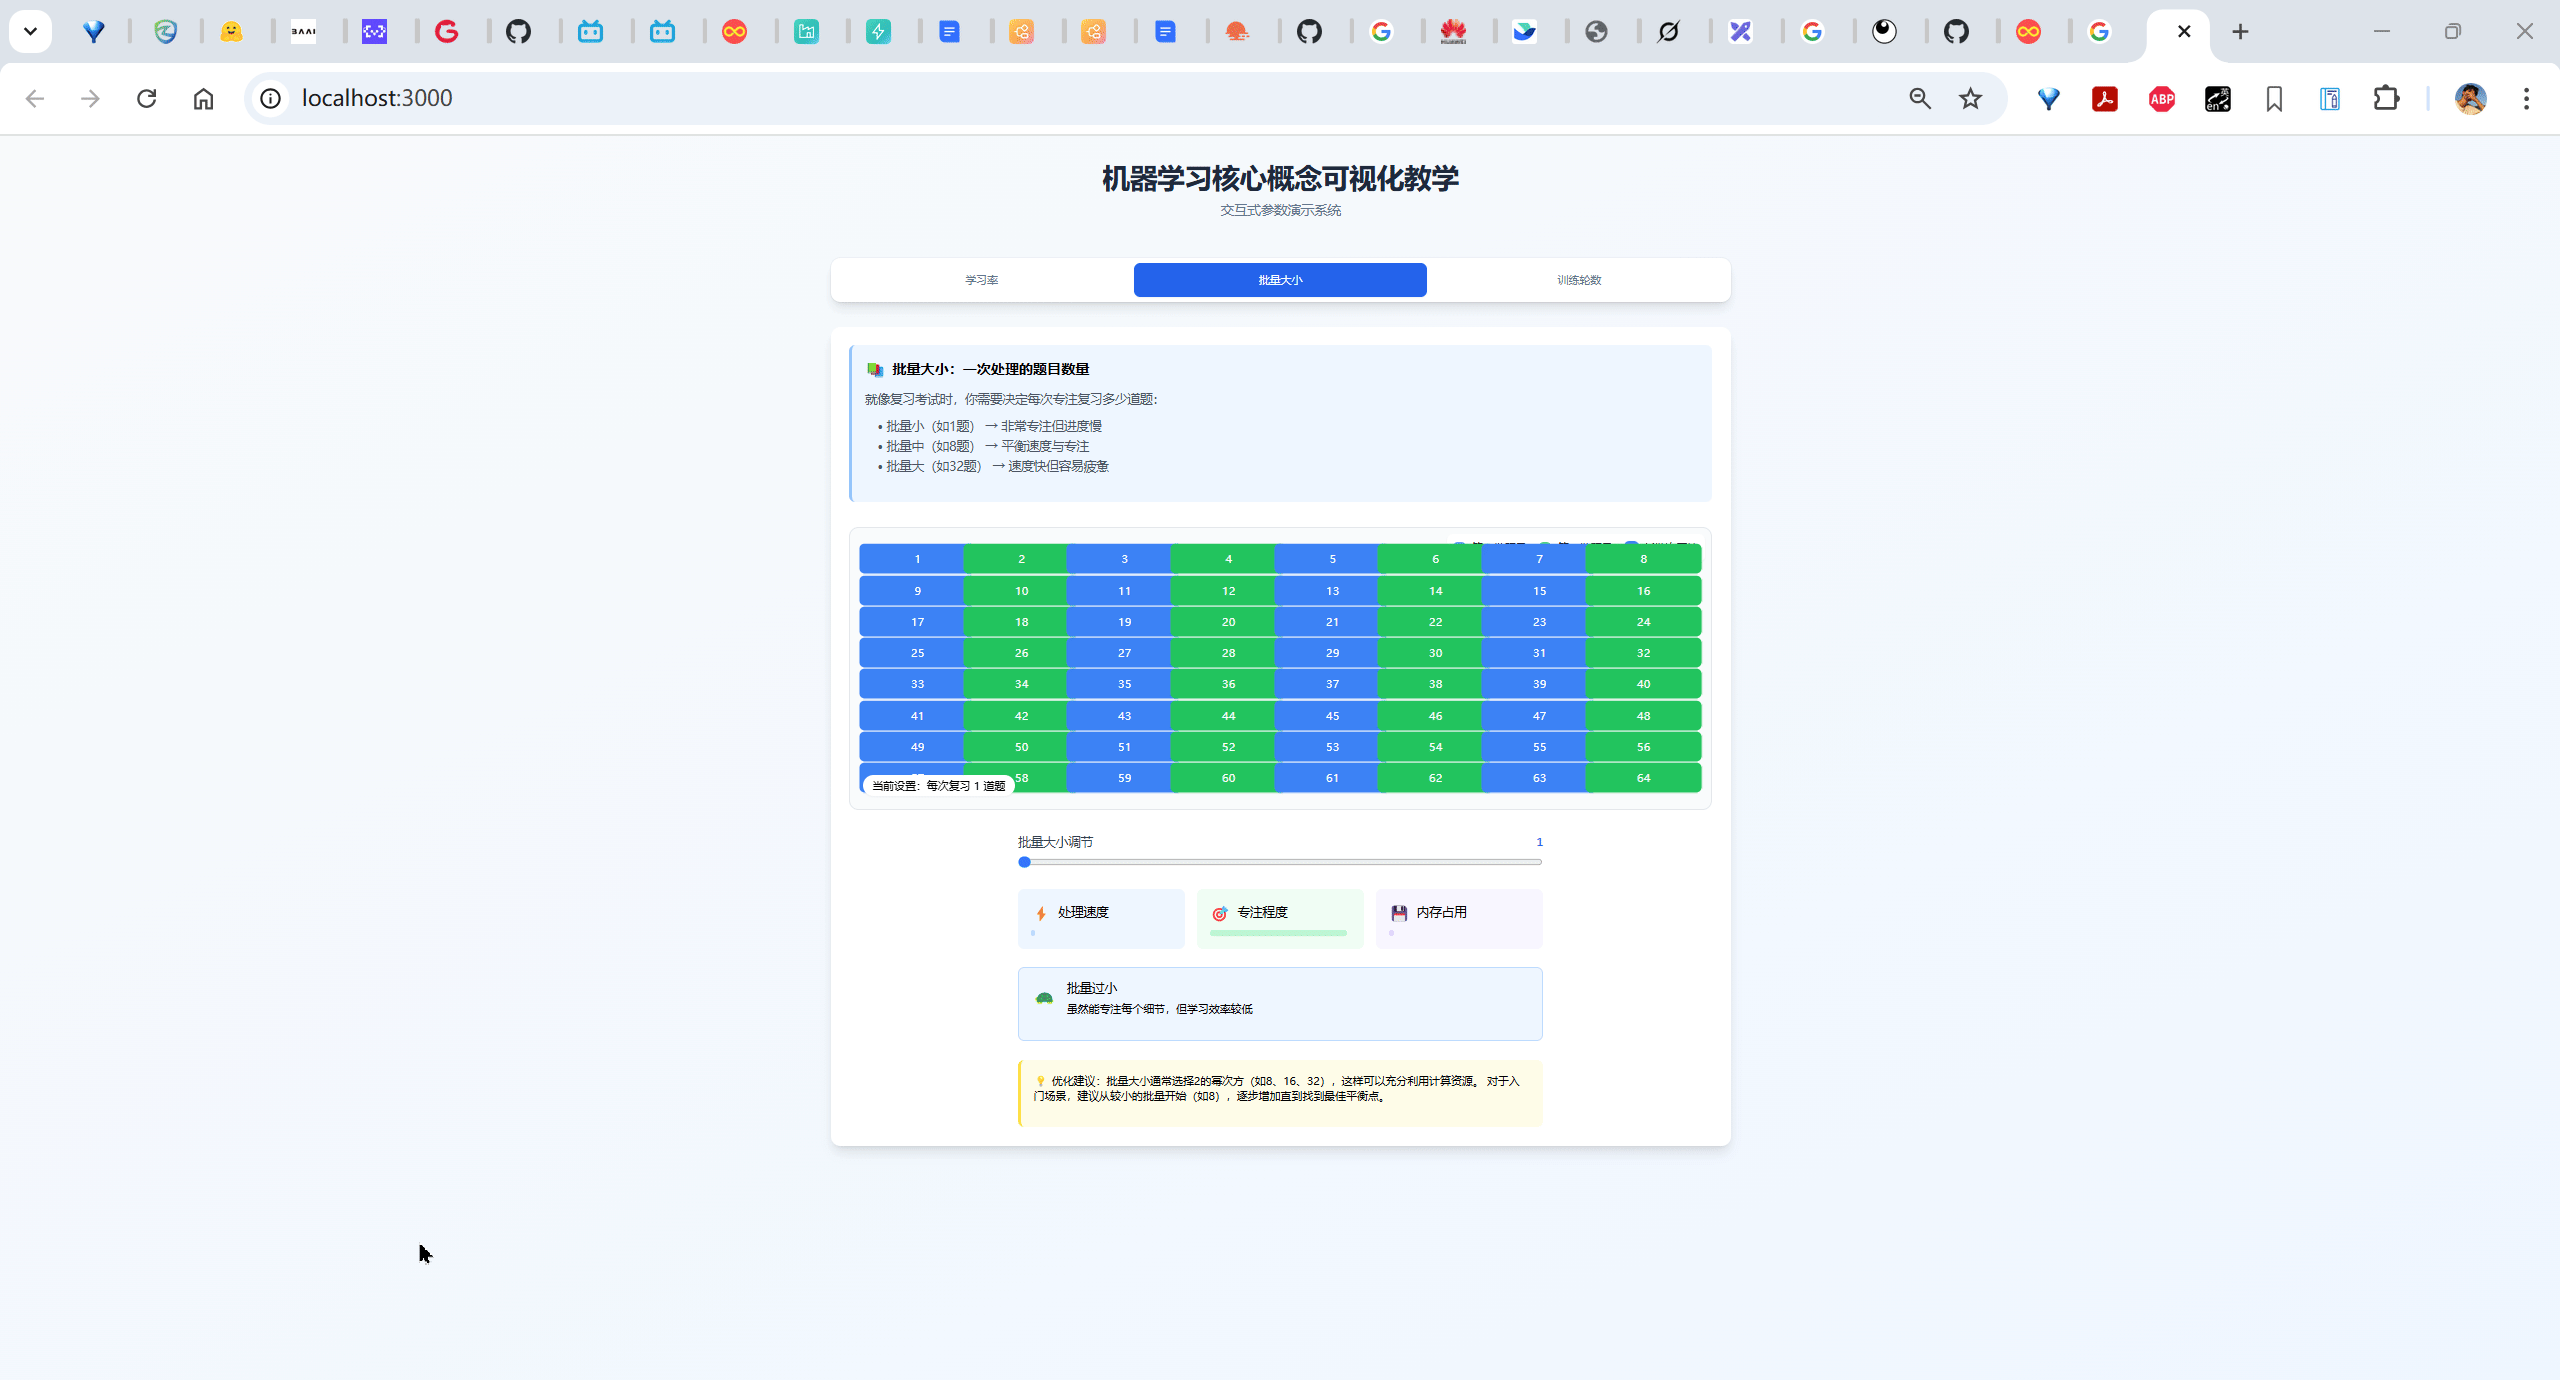Toggle the blue legend item above the grid
This screenshot has height=1380, width=2560.
pos(1458,543)
